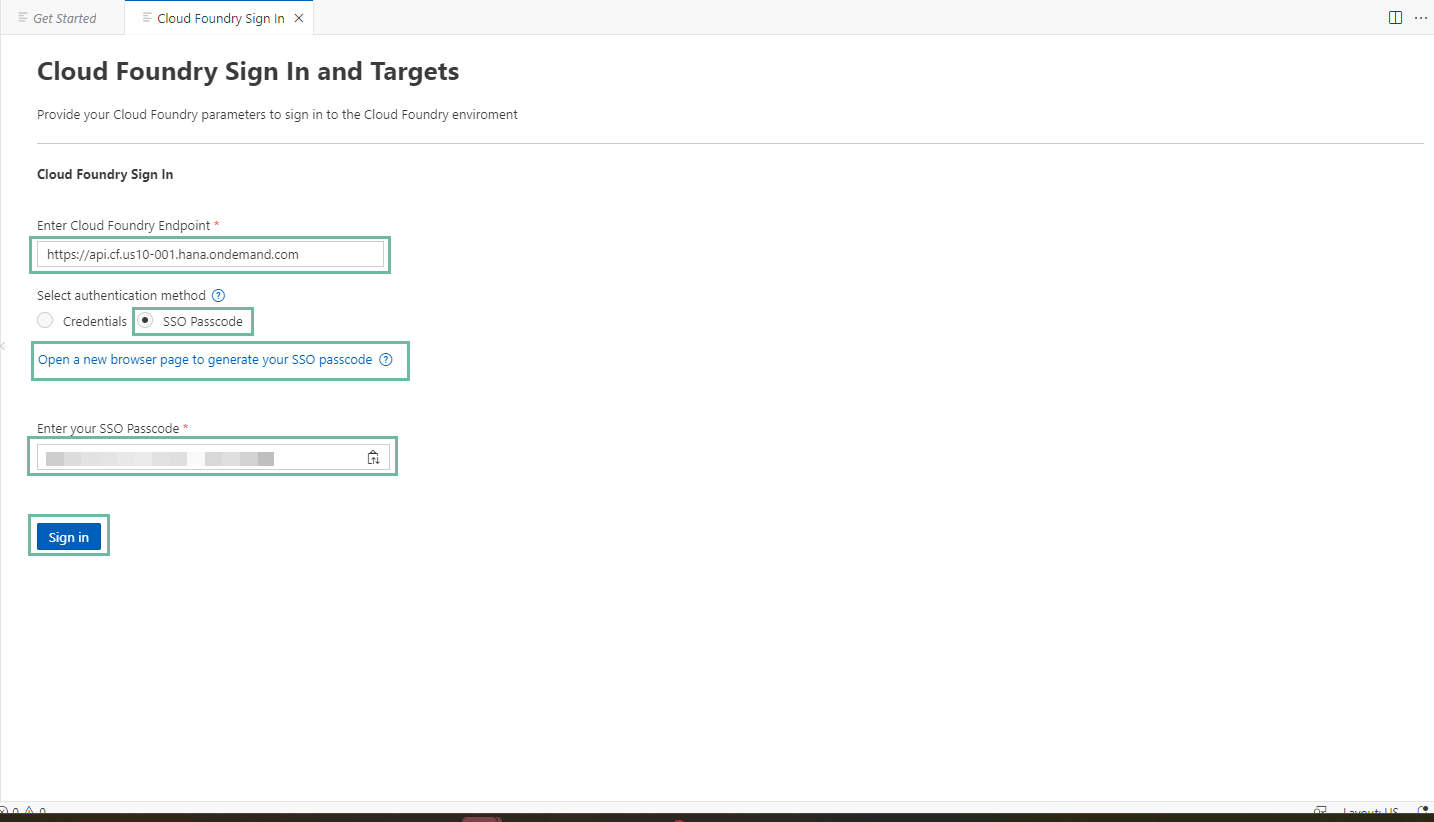Select the Credentials radio button
The height and width of the screenshot is (822, 1434).
44,320
